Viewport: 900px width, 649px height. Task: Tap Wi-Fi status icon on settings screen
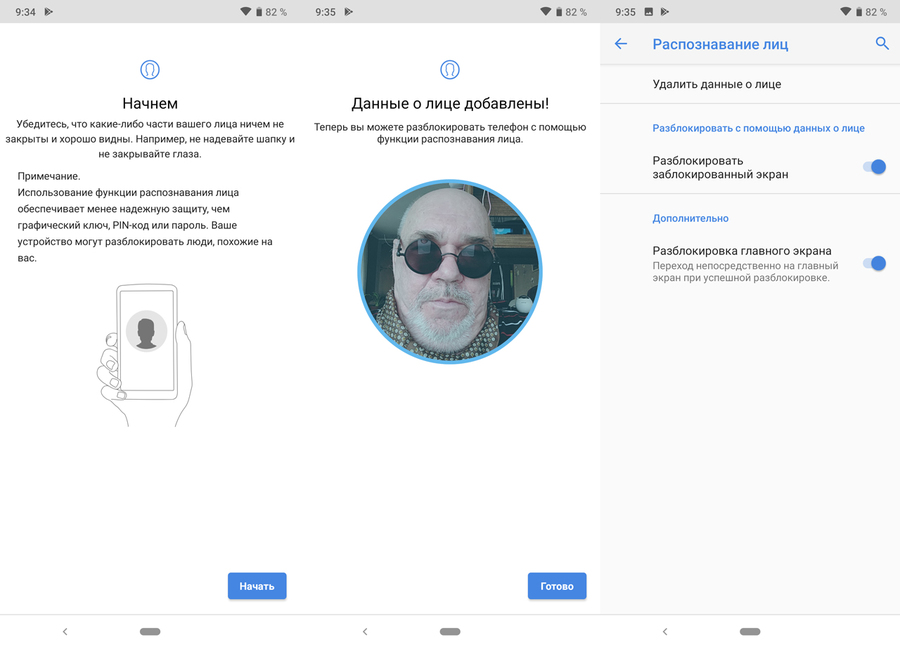pyautogui.click(x=845, y=11)
